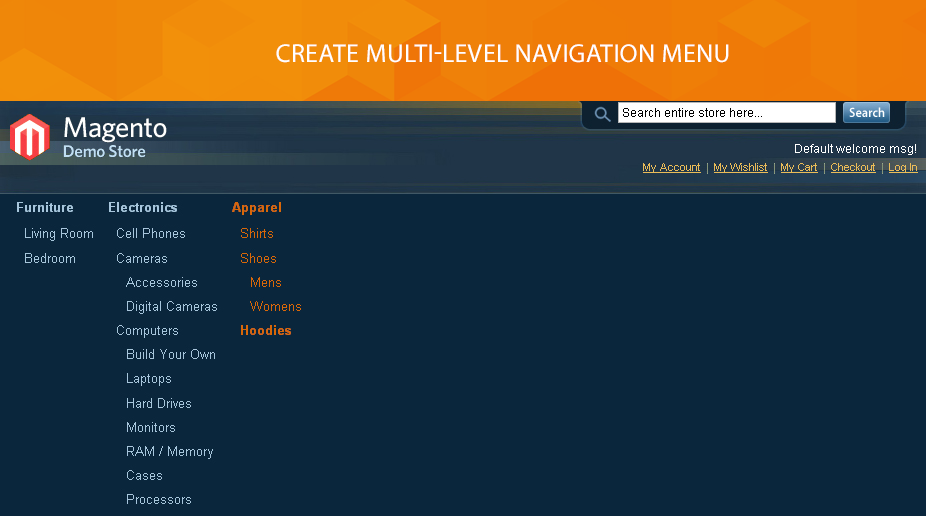Select Laptops under Computers
The image size is (926, 516).
pyautogui.click(x=148, y=379)
